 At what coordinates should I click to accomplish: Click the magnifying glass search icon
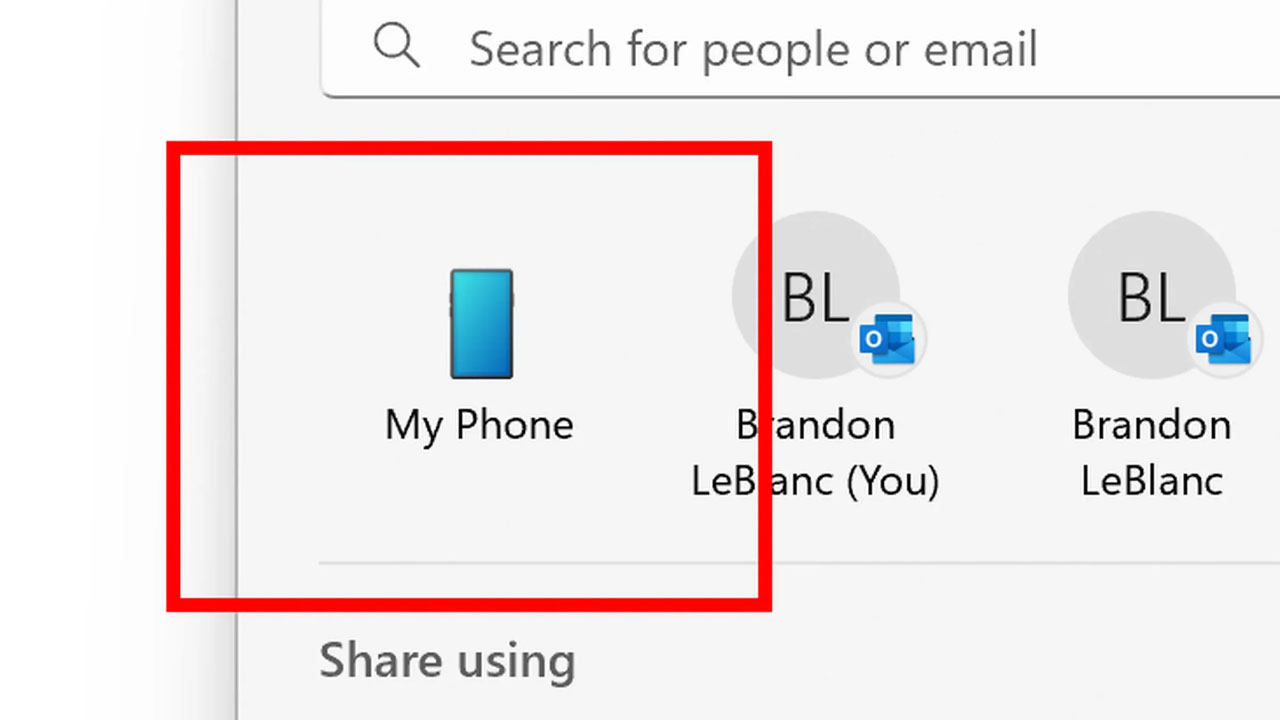pyautogui.click(x=397, y=46)
